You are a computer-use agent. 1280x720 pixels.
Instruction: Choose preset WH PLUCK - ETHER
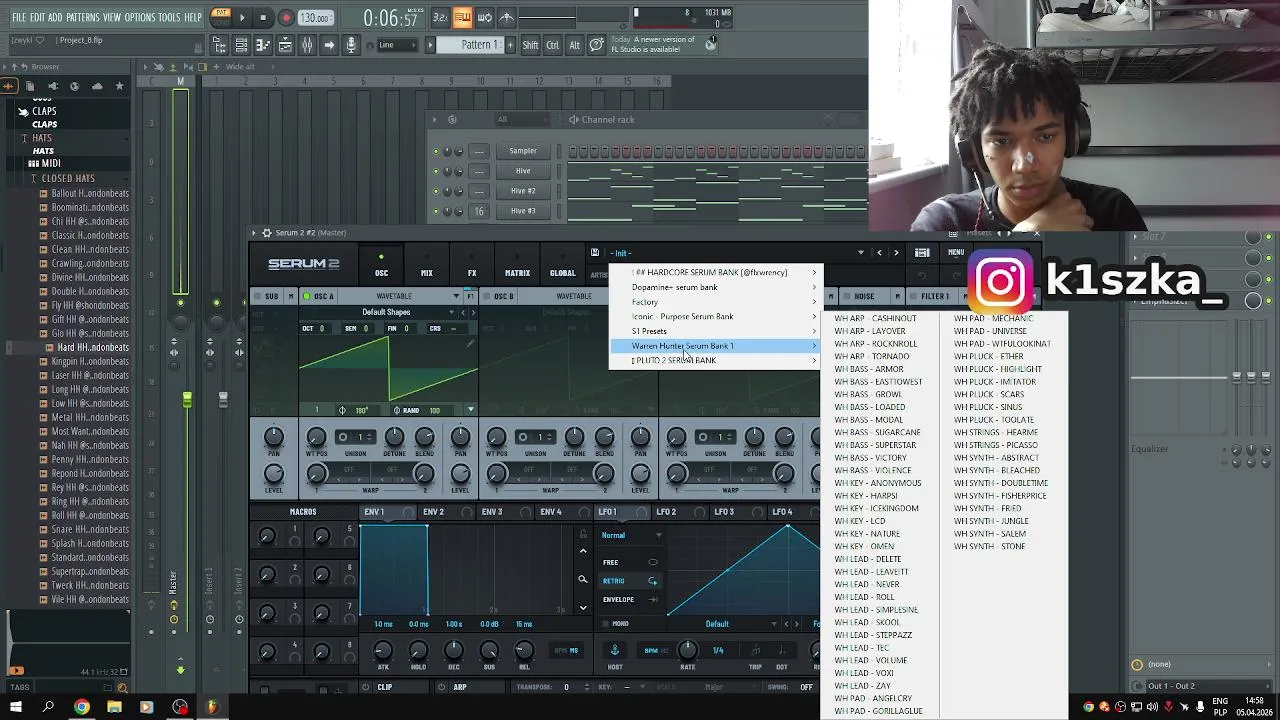pyautogui.click(x=989, y=357)
